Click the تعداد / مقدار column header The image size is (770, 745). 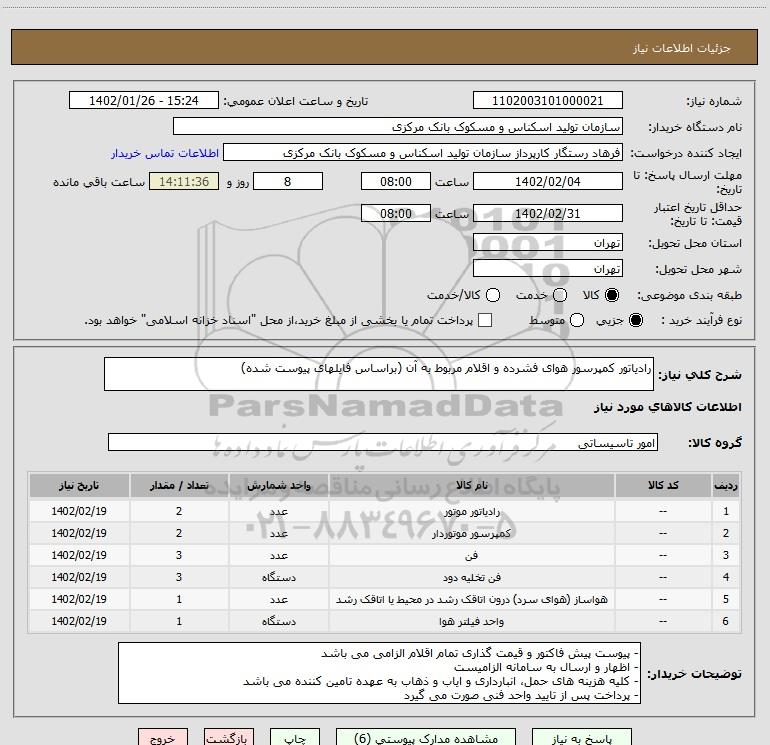179,485
